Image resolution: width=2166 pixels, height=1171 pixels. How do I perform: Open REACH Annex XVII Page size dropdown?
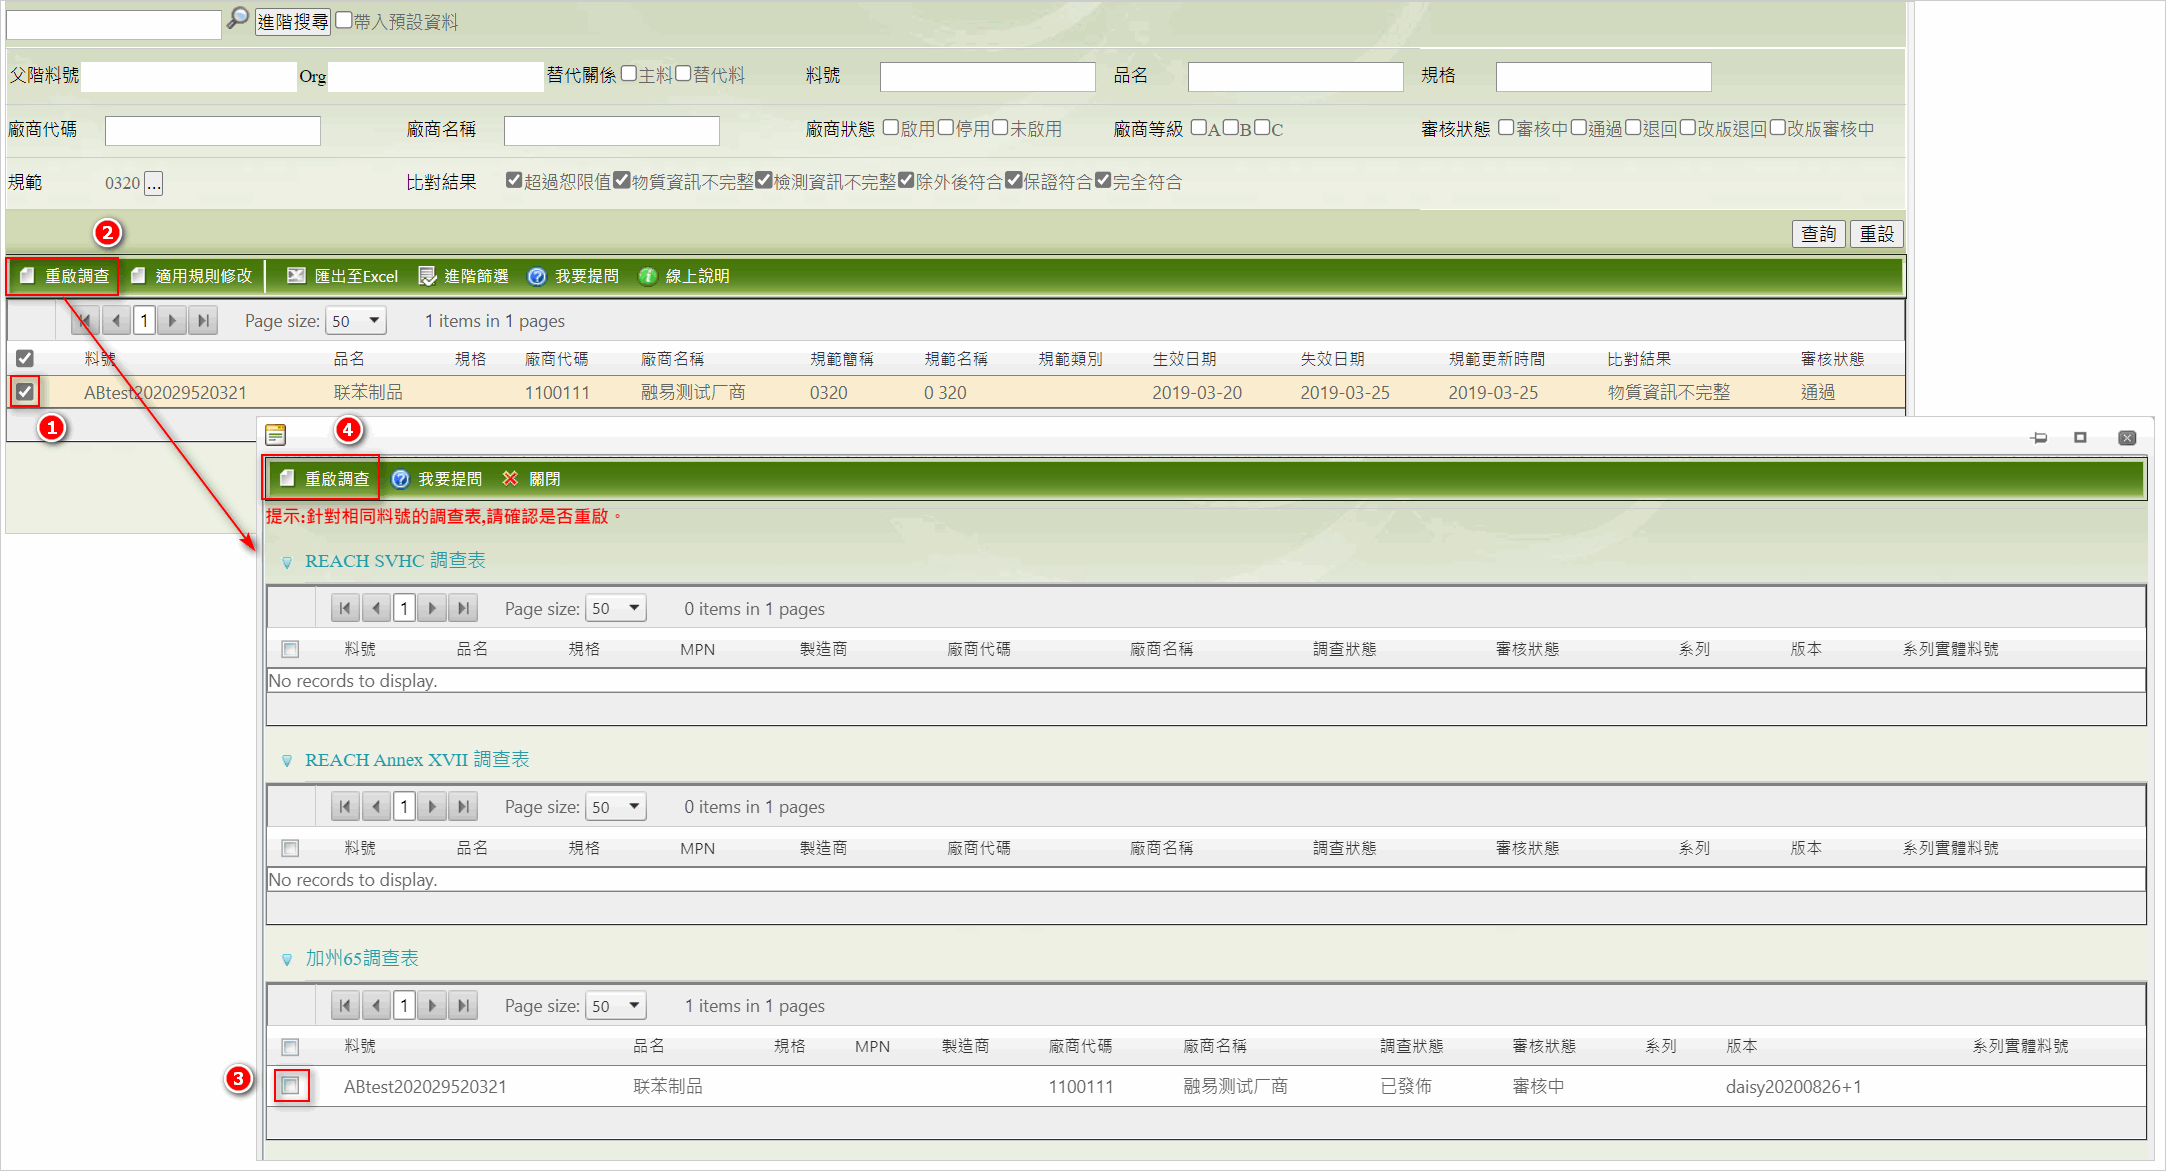pos(616,806)
